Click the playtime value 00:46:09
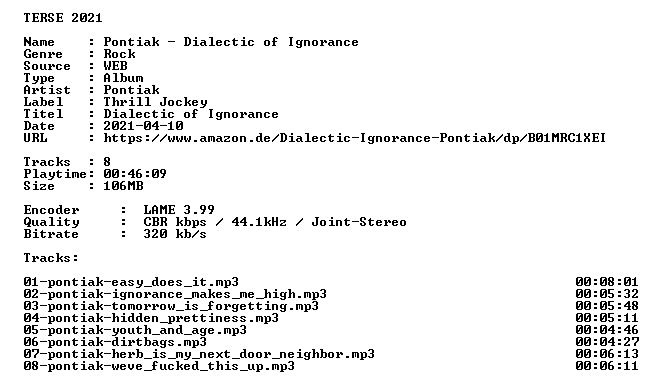Image resolution: width=648 pixels, height=384 pixels. coord(135,174)
